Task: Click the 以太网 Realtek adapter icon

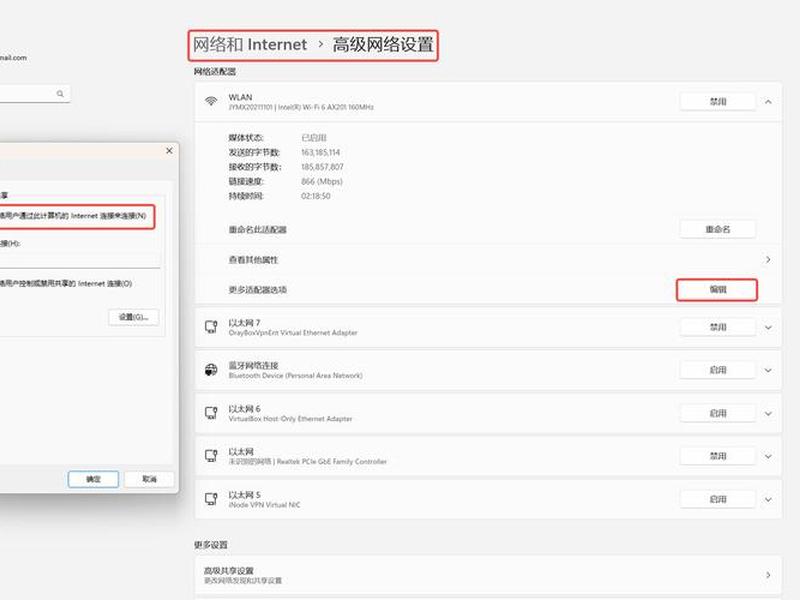Action: point(211,456)
